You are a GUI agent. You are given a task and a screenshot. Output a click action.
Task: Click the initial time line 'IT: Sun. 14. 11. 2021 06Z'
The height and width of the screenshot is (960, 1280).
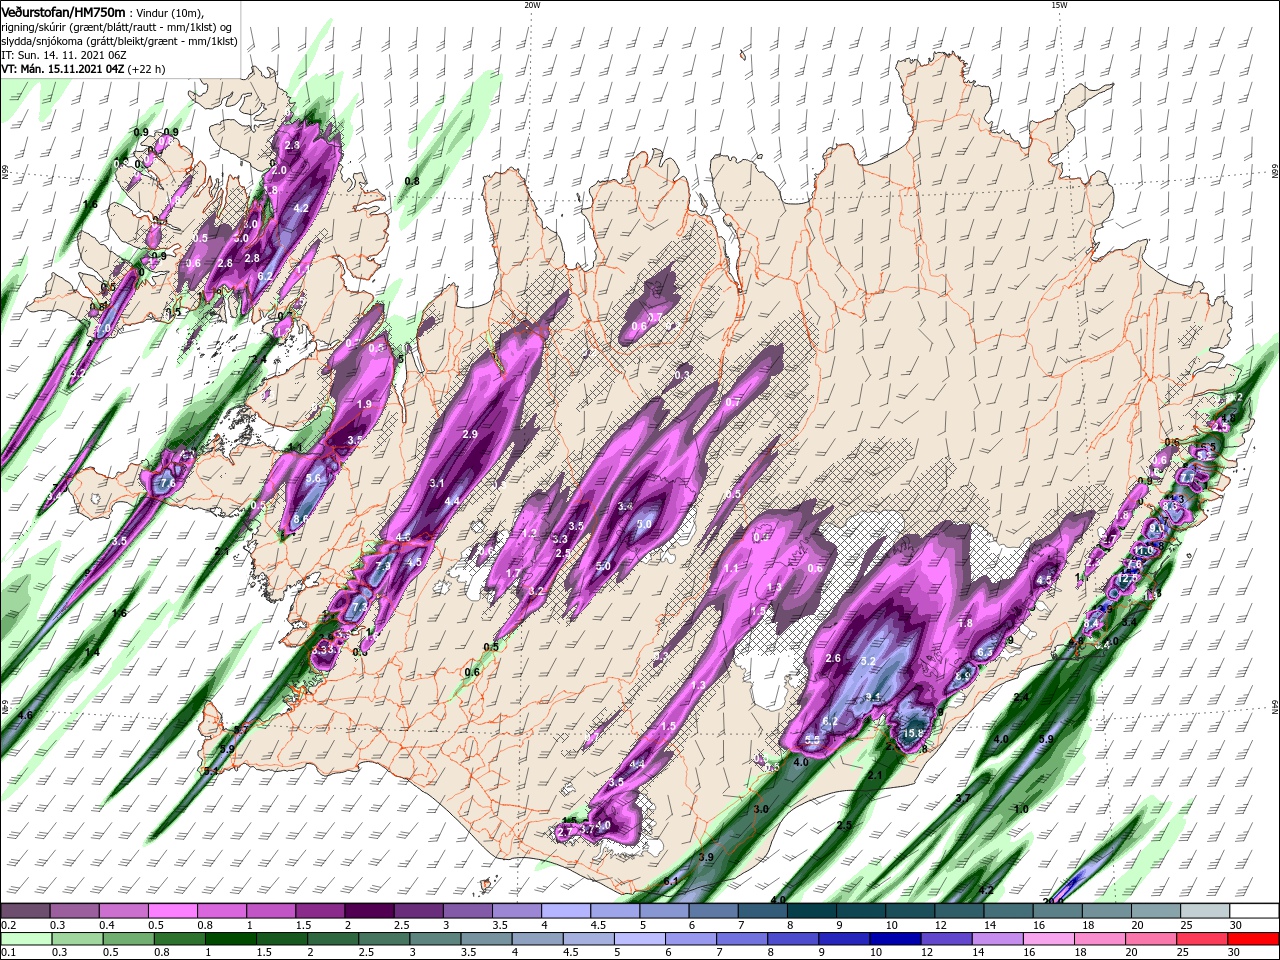pos(63,55)
